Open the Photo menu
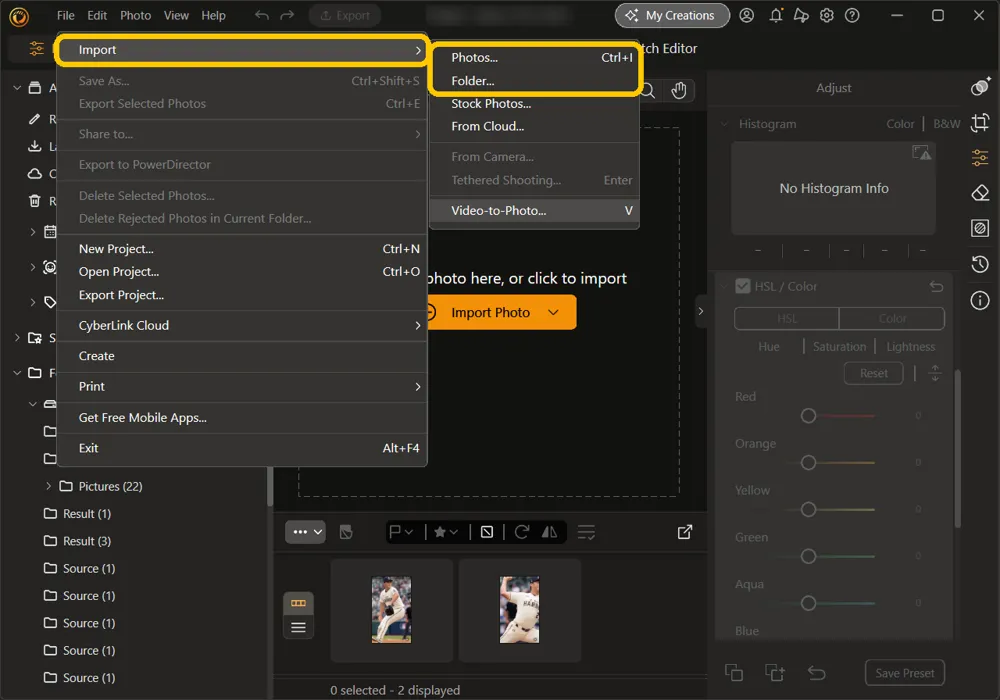This screenshot has width=1000, height=700. pyautogui.click(x=136, y=15)
